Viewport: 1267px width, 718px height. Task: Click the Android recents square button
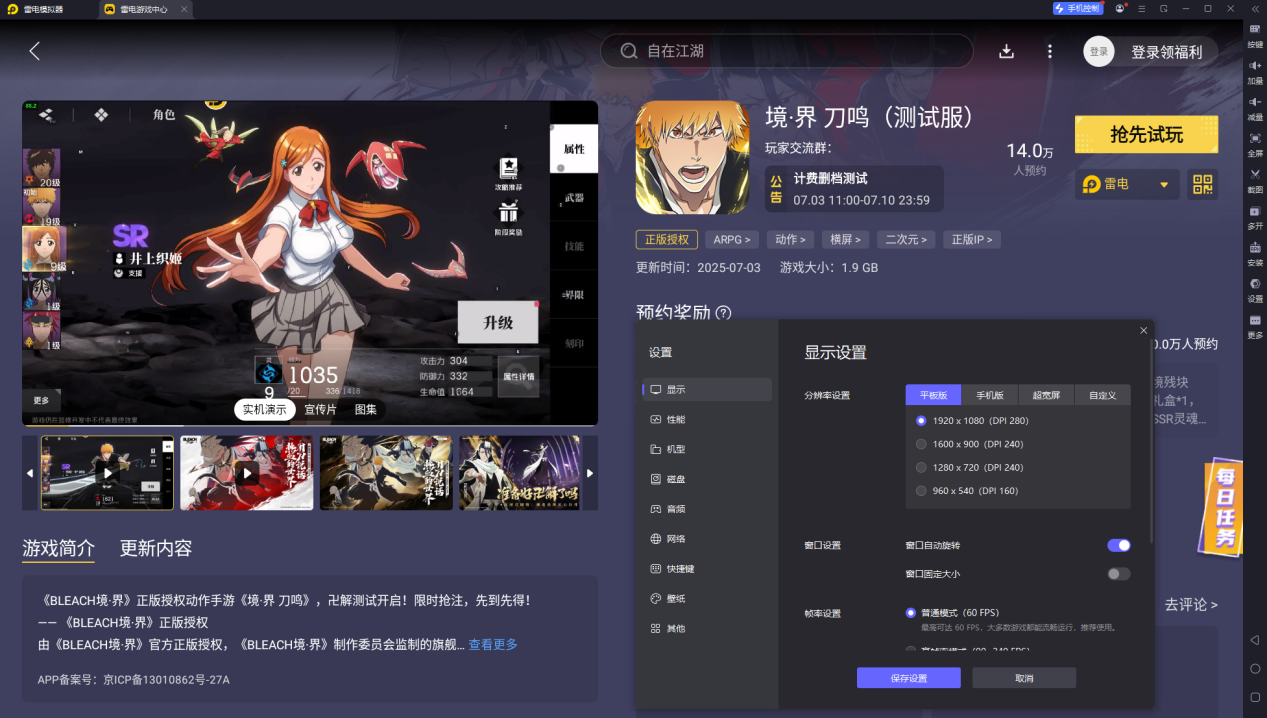pos(1255,697)
